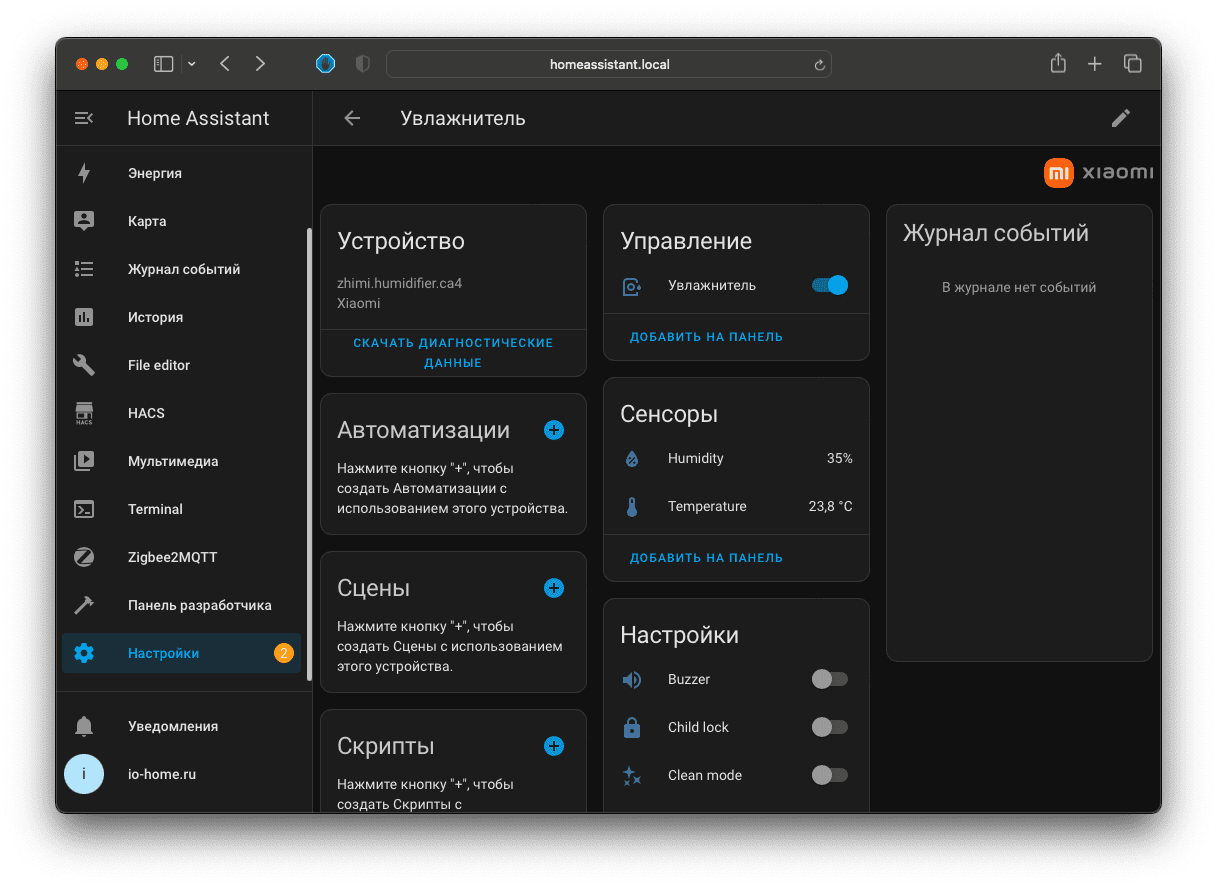
Task: Create a new scene with plus icon
Action: click(x=554, y=588)
